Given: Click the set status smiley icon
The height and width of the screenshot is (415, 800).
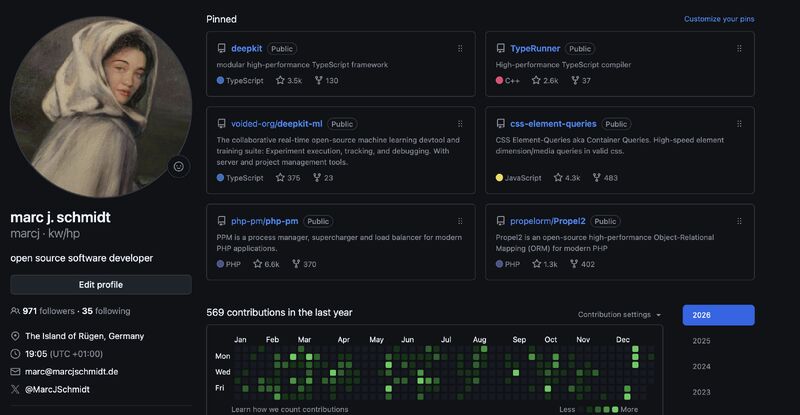Looking at the screenshot, I should (x=179, y=167).
